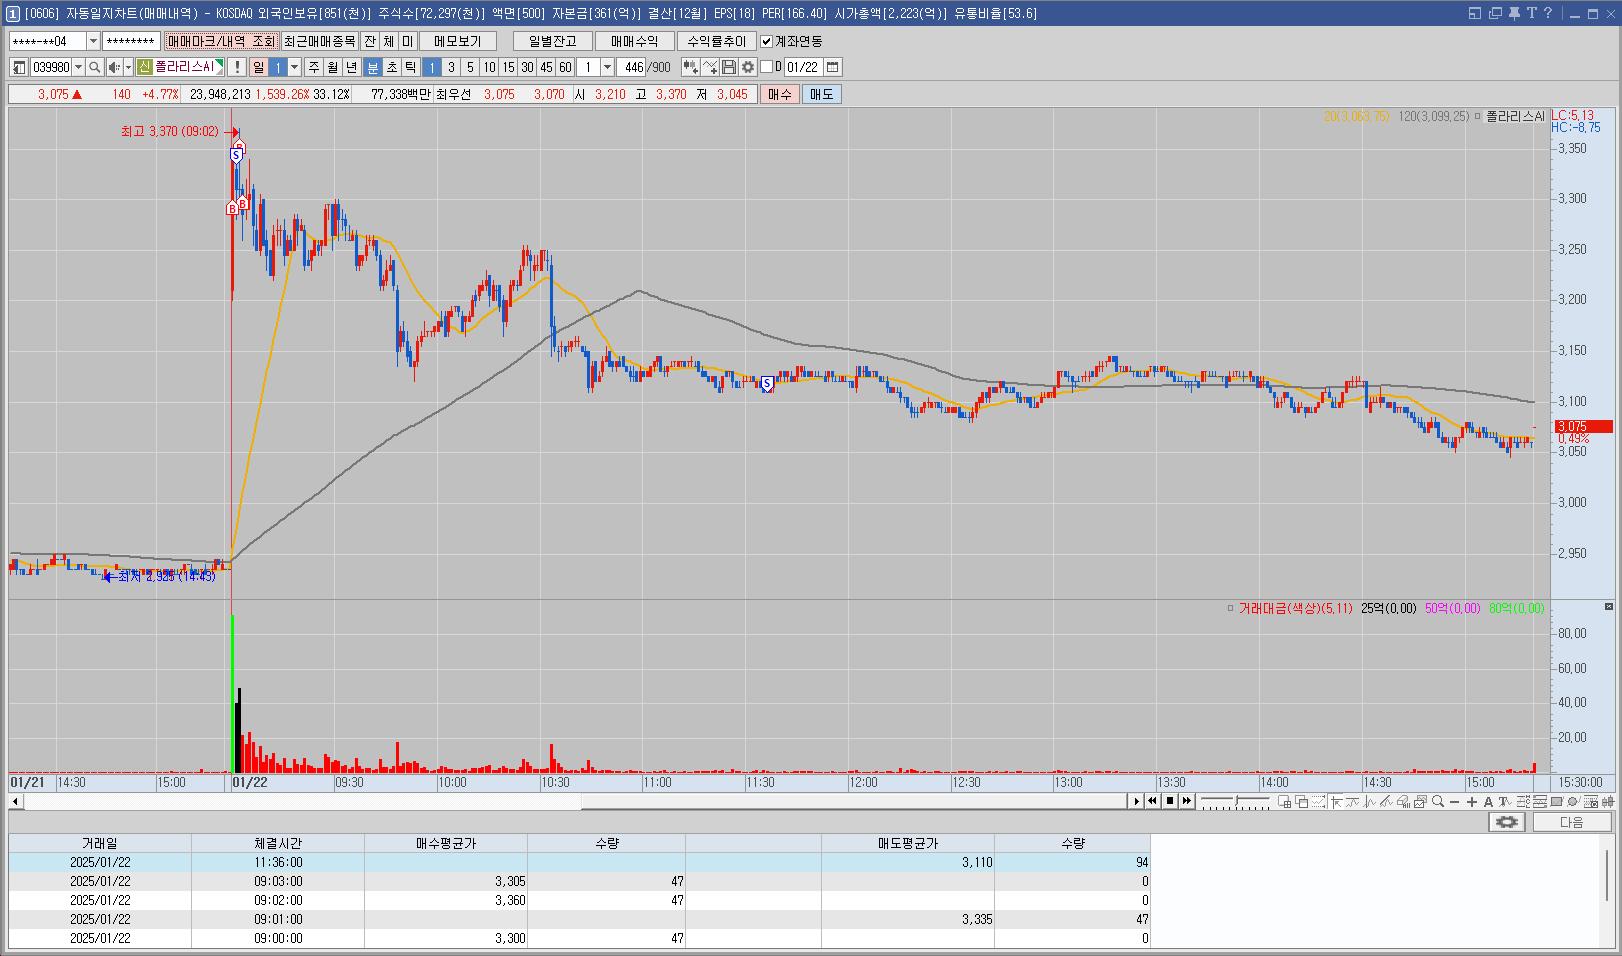Open the calendar date picker icon
Image resolution: width=1622 pixels, height=956 pixels.
pyautogui.click(x=833, y=67)
